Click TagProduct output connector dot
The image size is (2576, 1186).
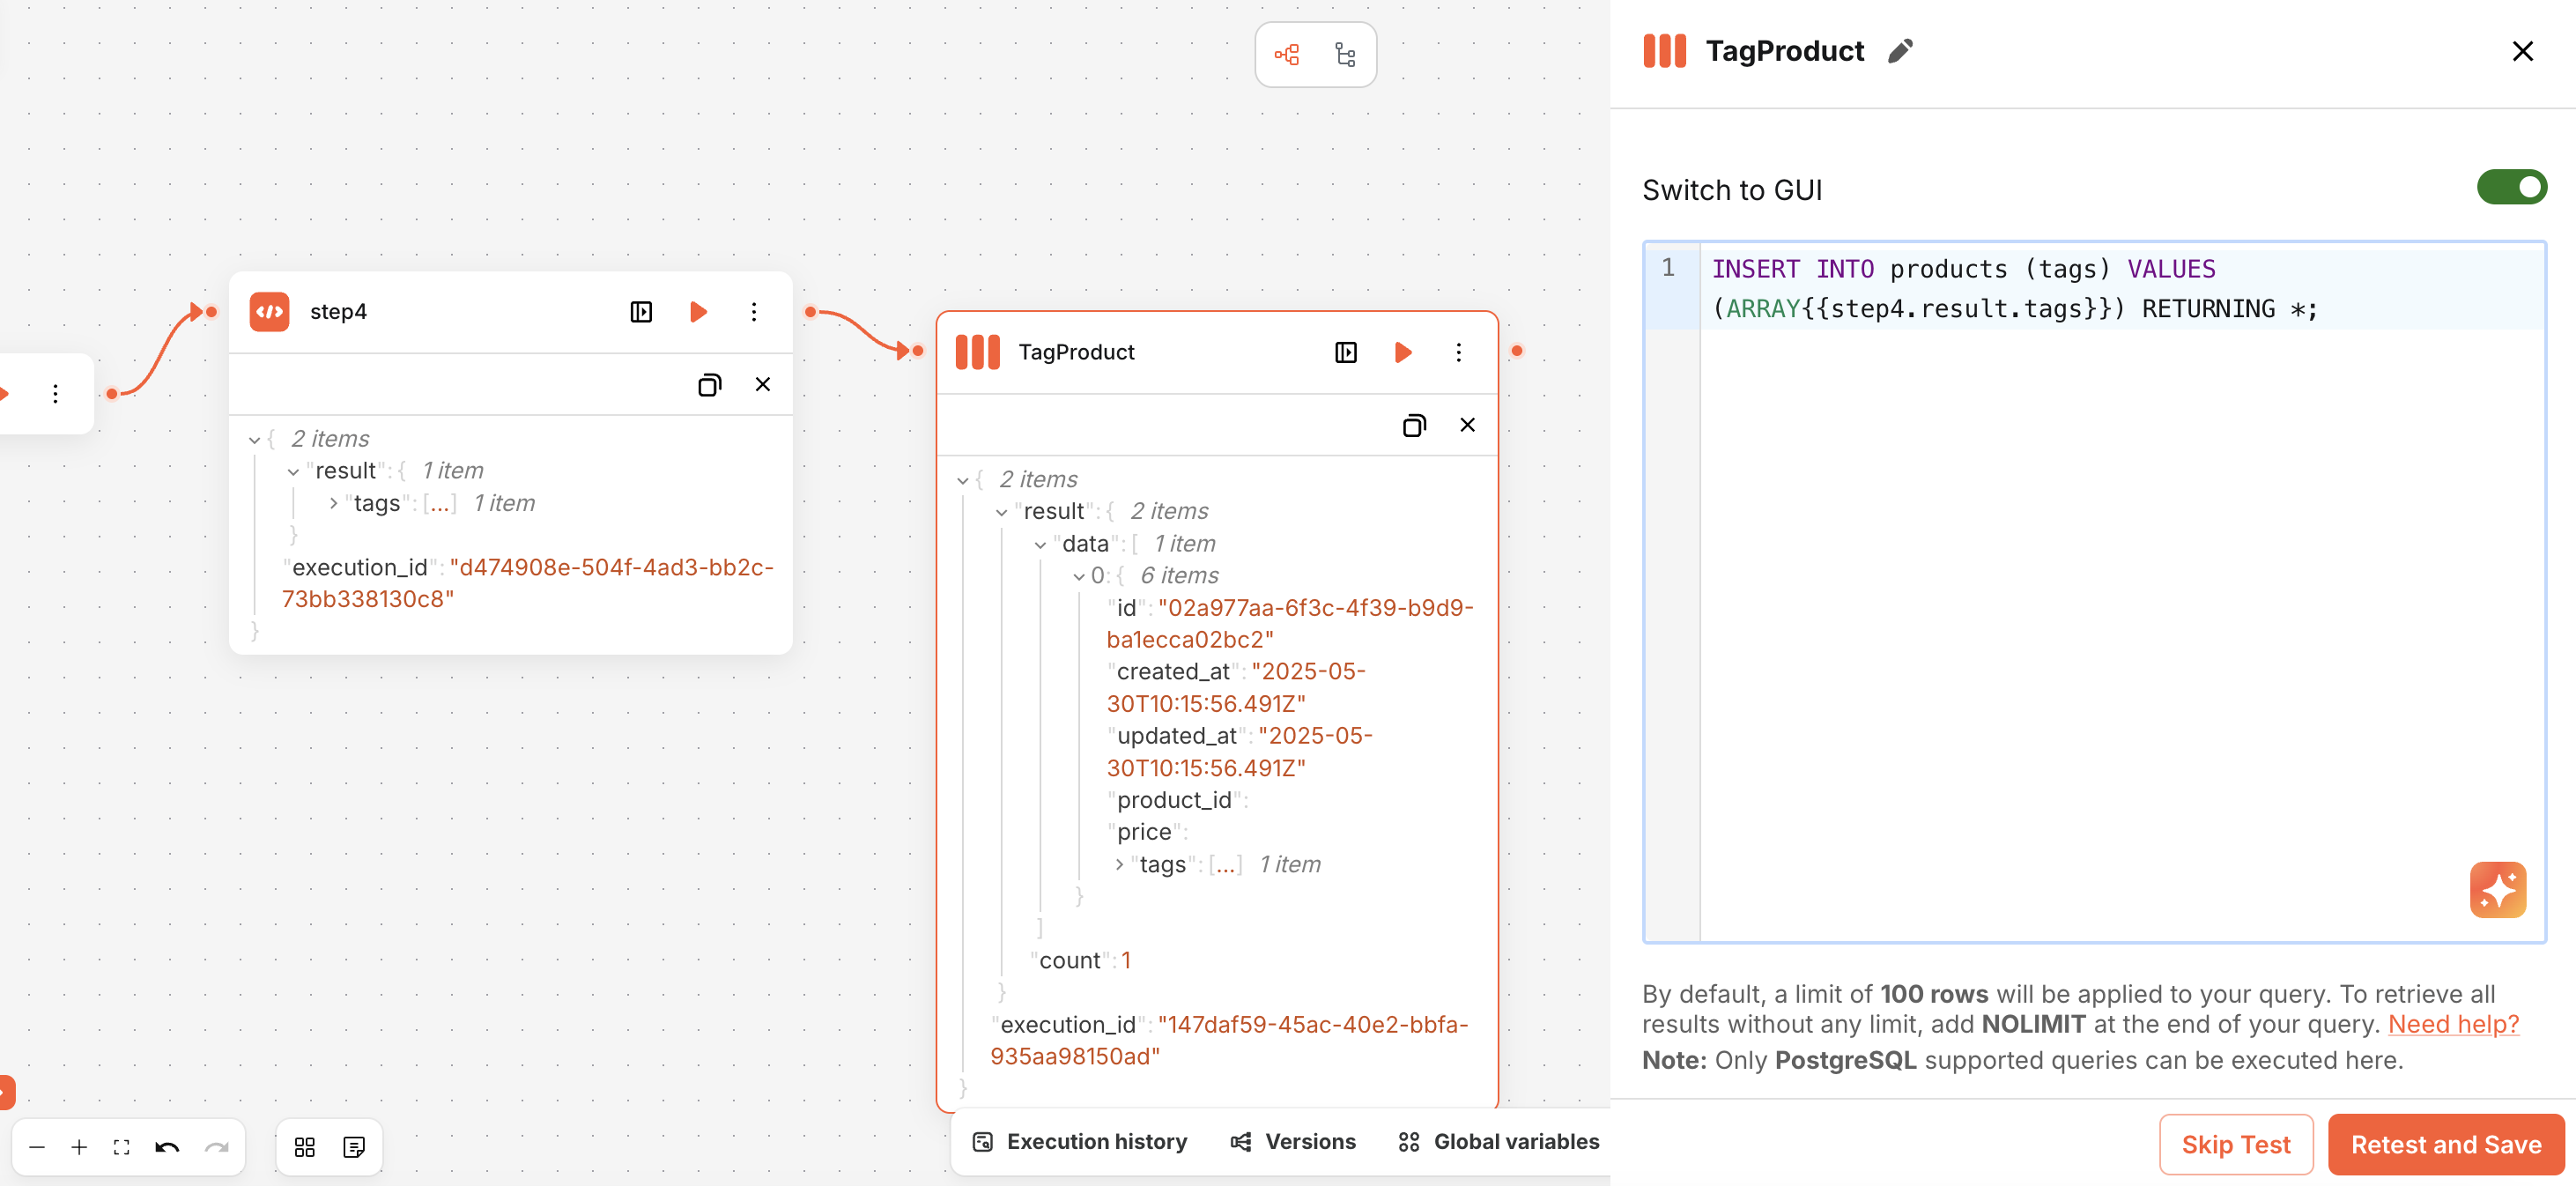coord(1517,351)
